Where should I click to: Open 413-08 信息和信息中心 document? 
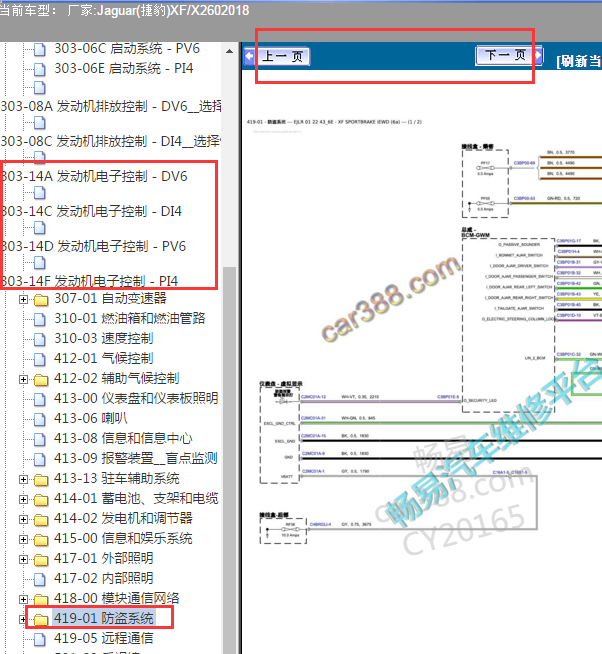[123, 439]
